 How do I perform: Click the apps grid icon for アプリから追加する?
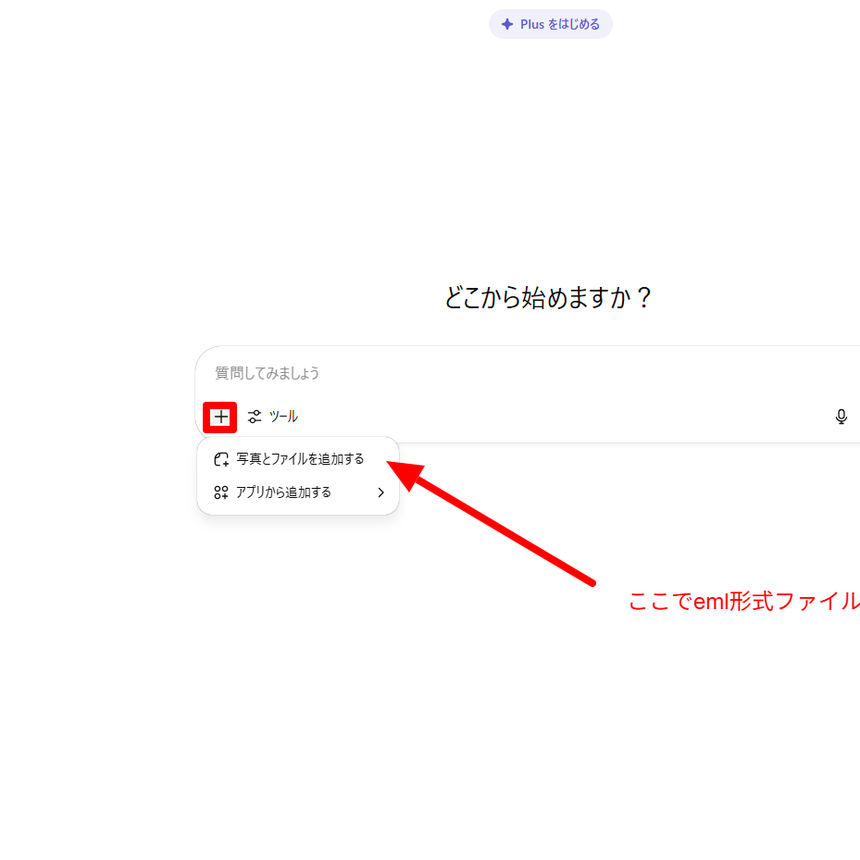(x=222, y=492)
